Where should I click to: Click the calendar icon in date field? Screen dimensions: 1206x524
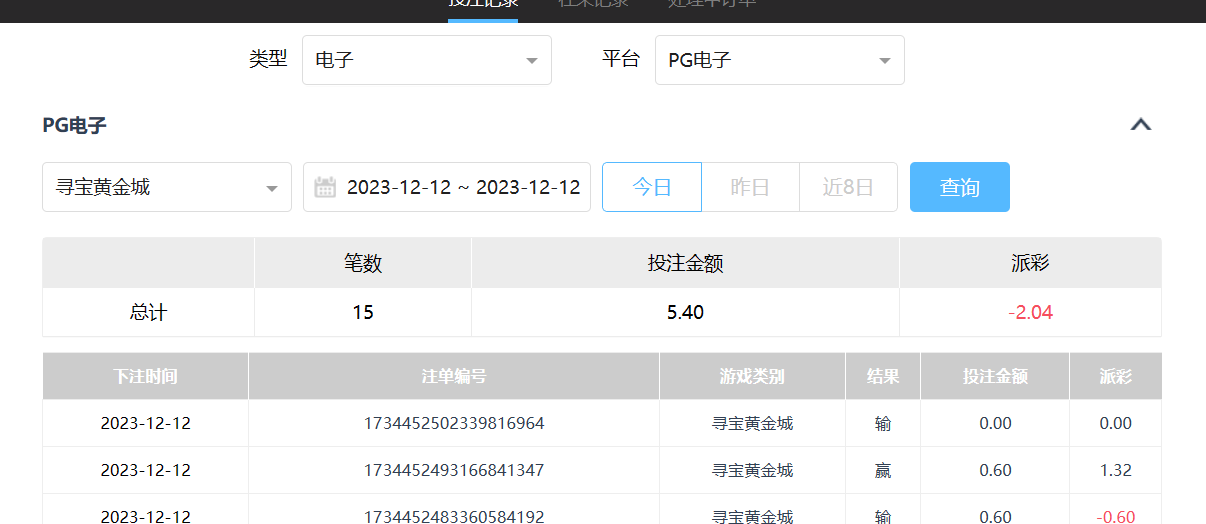coord(325,187)
